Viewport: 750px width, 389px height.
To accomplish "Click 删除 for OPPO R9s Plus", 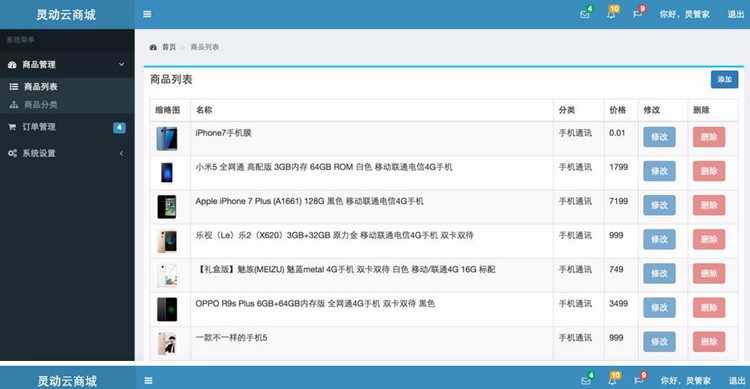I will coord(709,308).
